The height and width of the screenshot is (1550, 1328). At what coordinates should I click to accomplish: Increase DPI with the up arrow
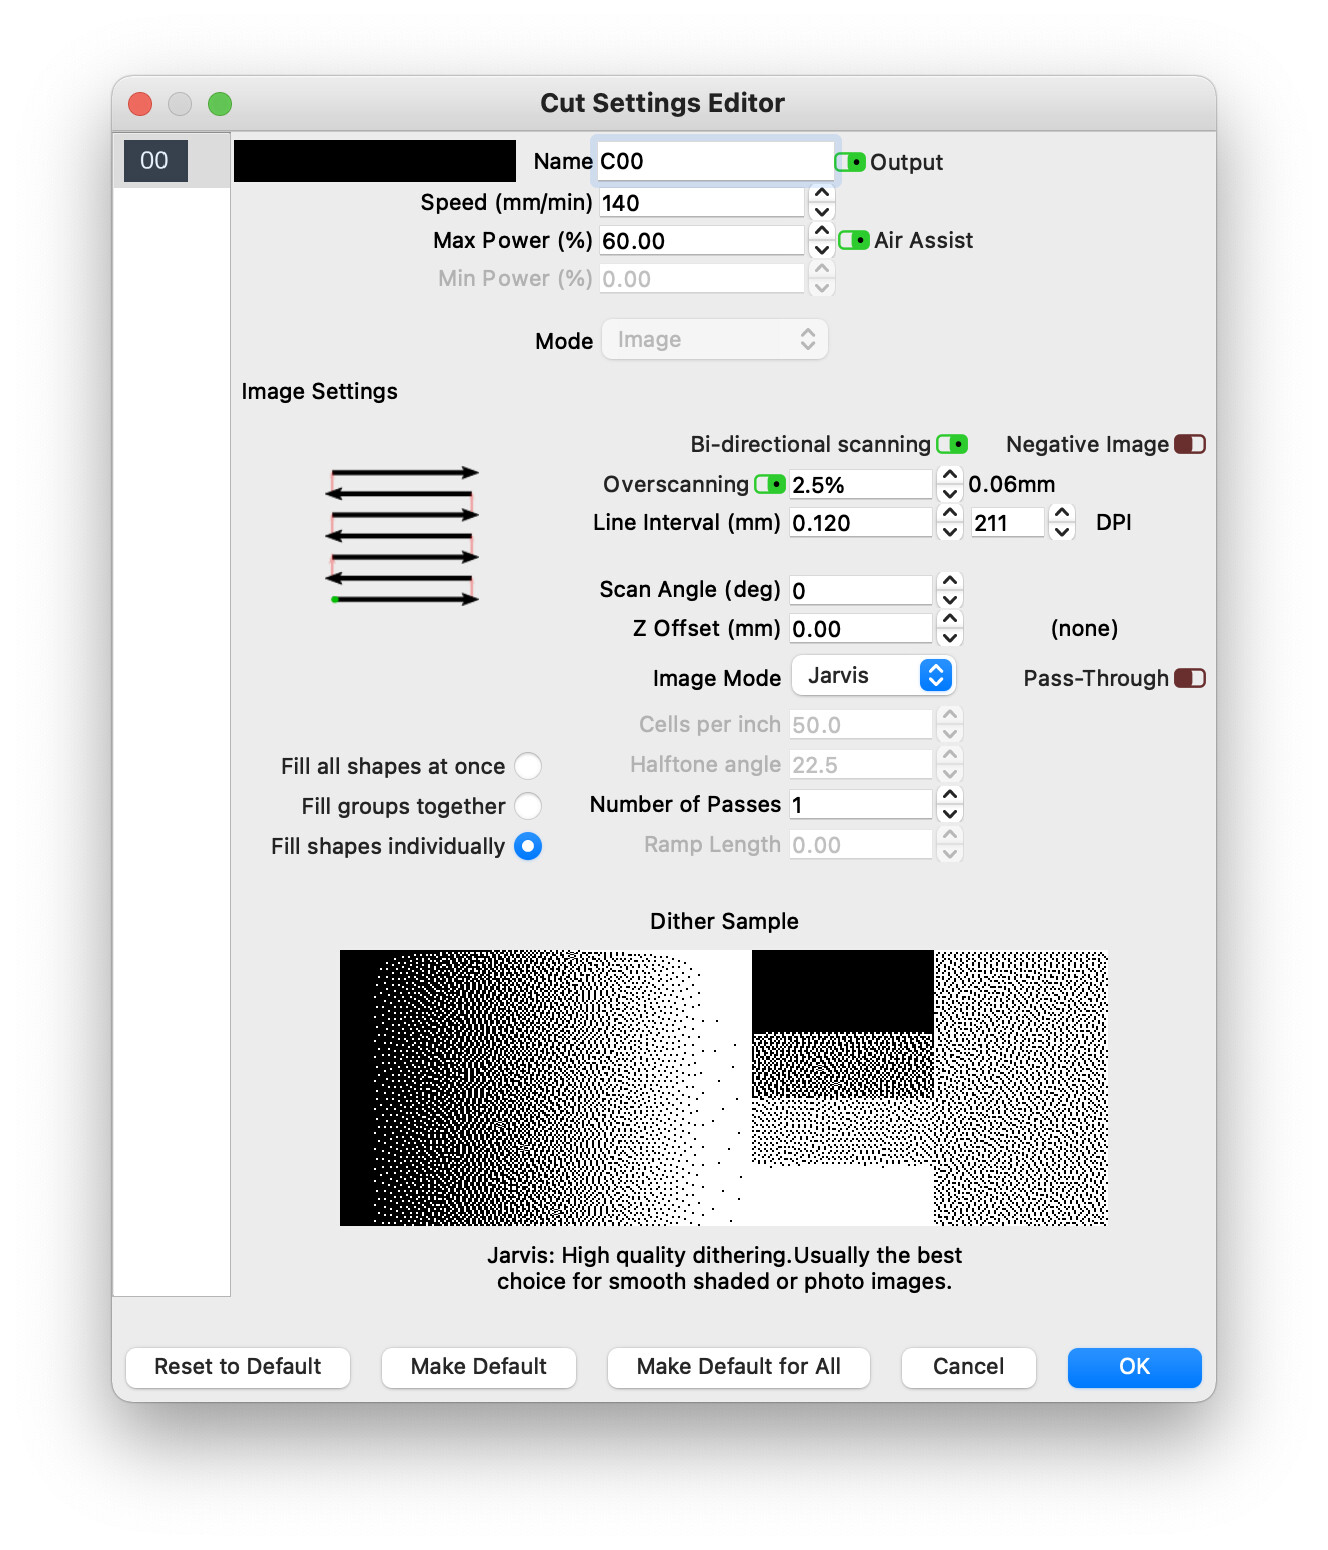tap(1062, 513)
